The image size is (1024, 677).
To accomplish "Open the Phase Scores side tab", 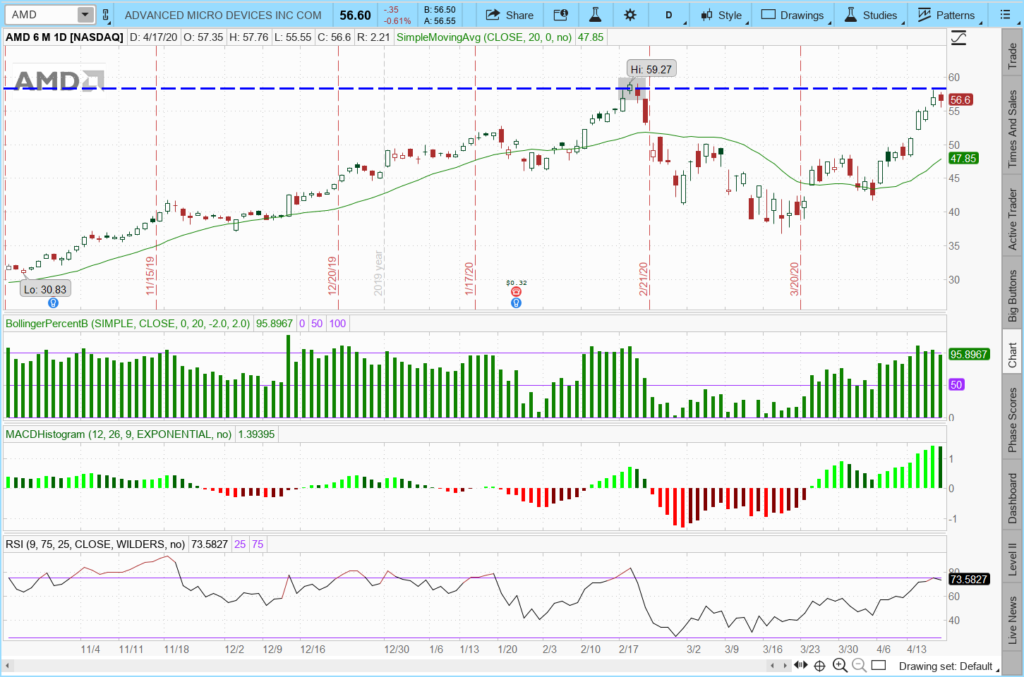I will (x=1012, y=420).
